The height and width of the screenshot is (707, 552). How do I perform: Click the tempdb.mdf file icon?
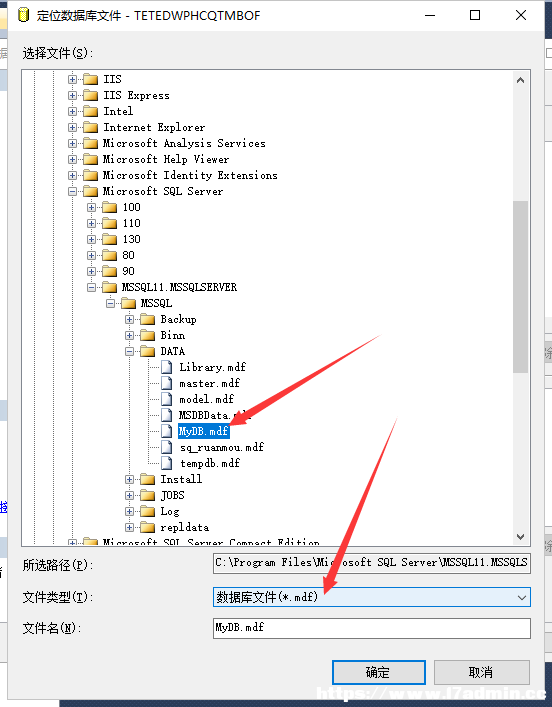(x=166, y=463)
